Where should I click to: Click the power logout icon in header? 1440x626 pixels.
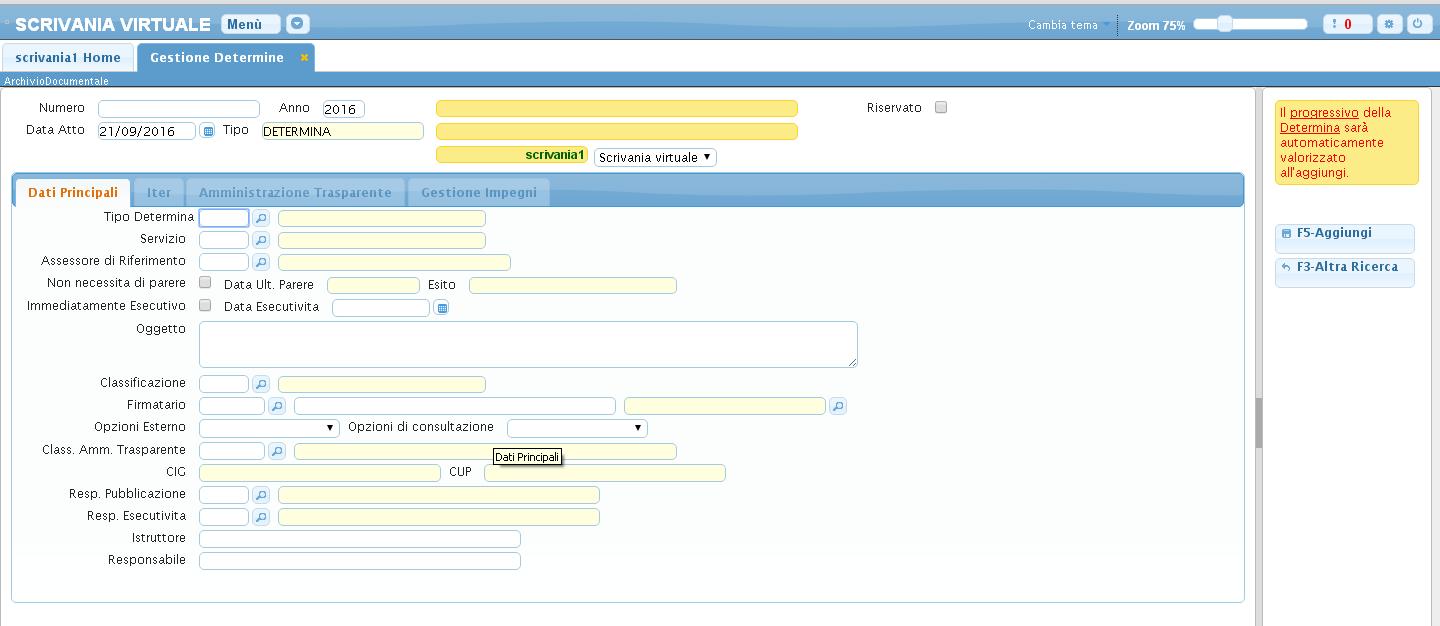tap(1417, 24)
